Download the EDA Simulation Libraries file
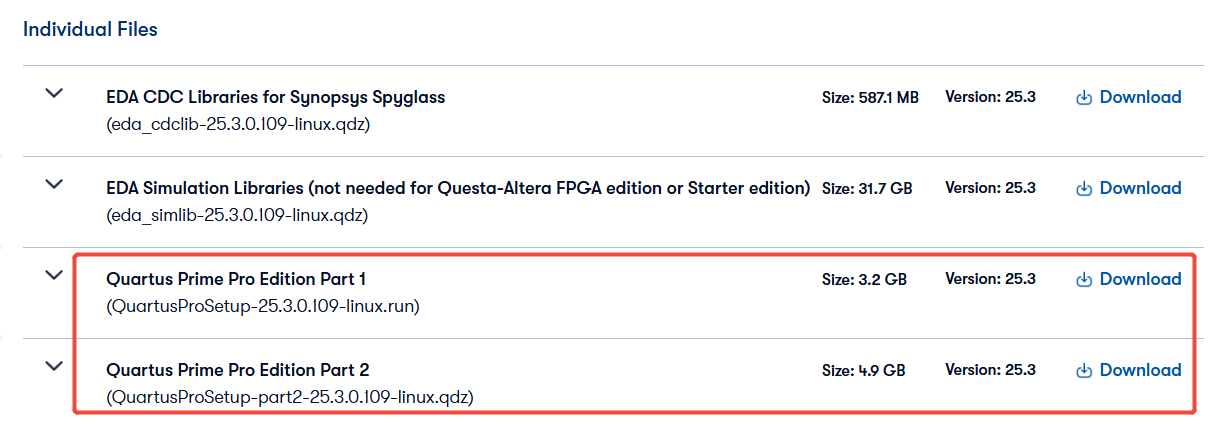The width and height of the screenshot is (1217, 424). (x=1140, y=188)
